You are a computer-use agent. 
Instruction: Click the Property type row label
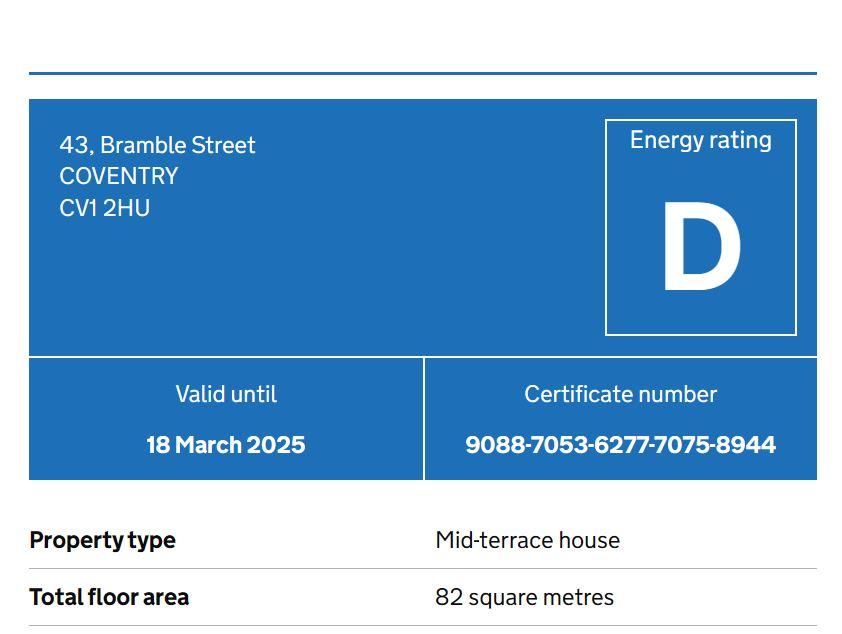click(x=102, y=540)
